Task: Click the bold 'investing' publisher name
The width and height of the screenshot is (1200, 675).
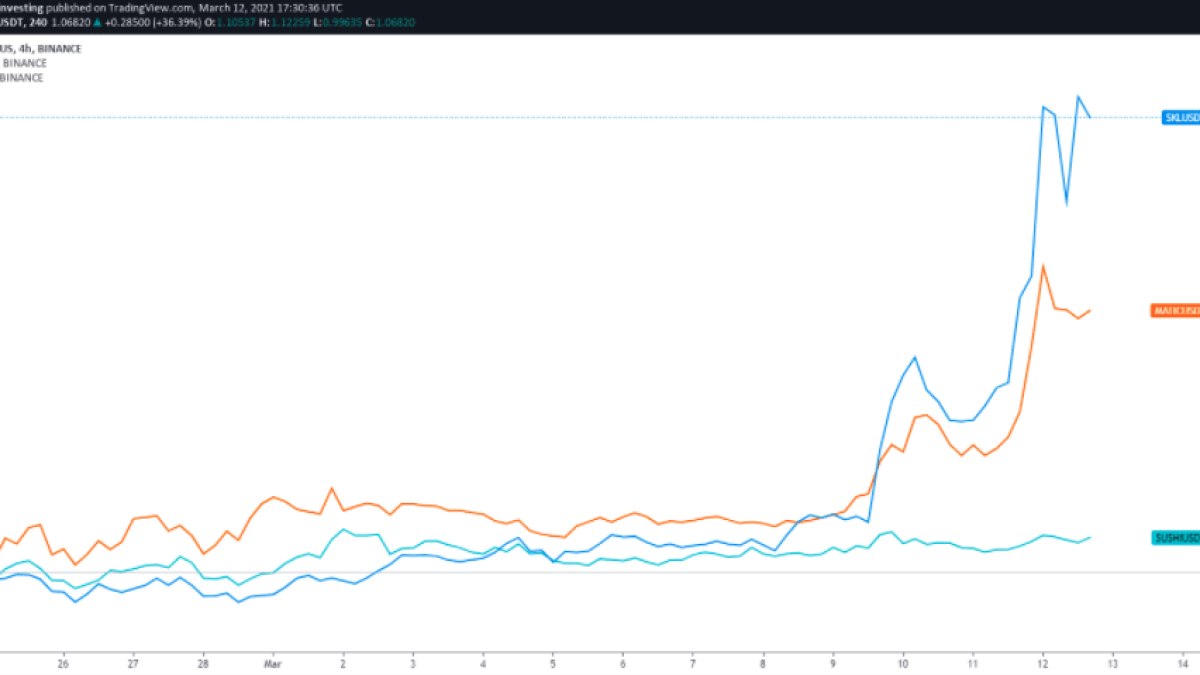Action: point(24,7)
